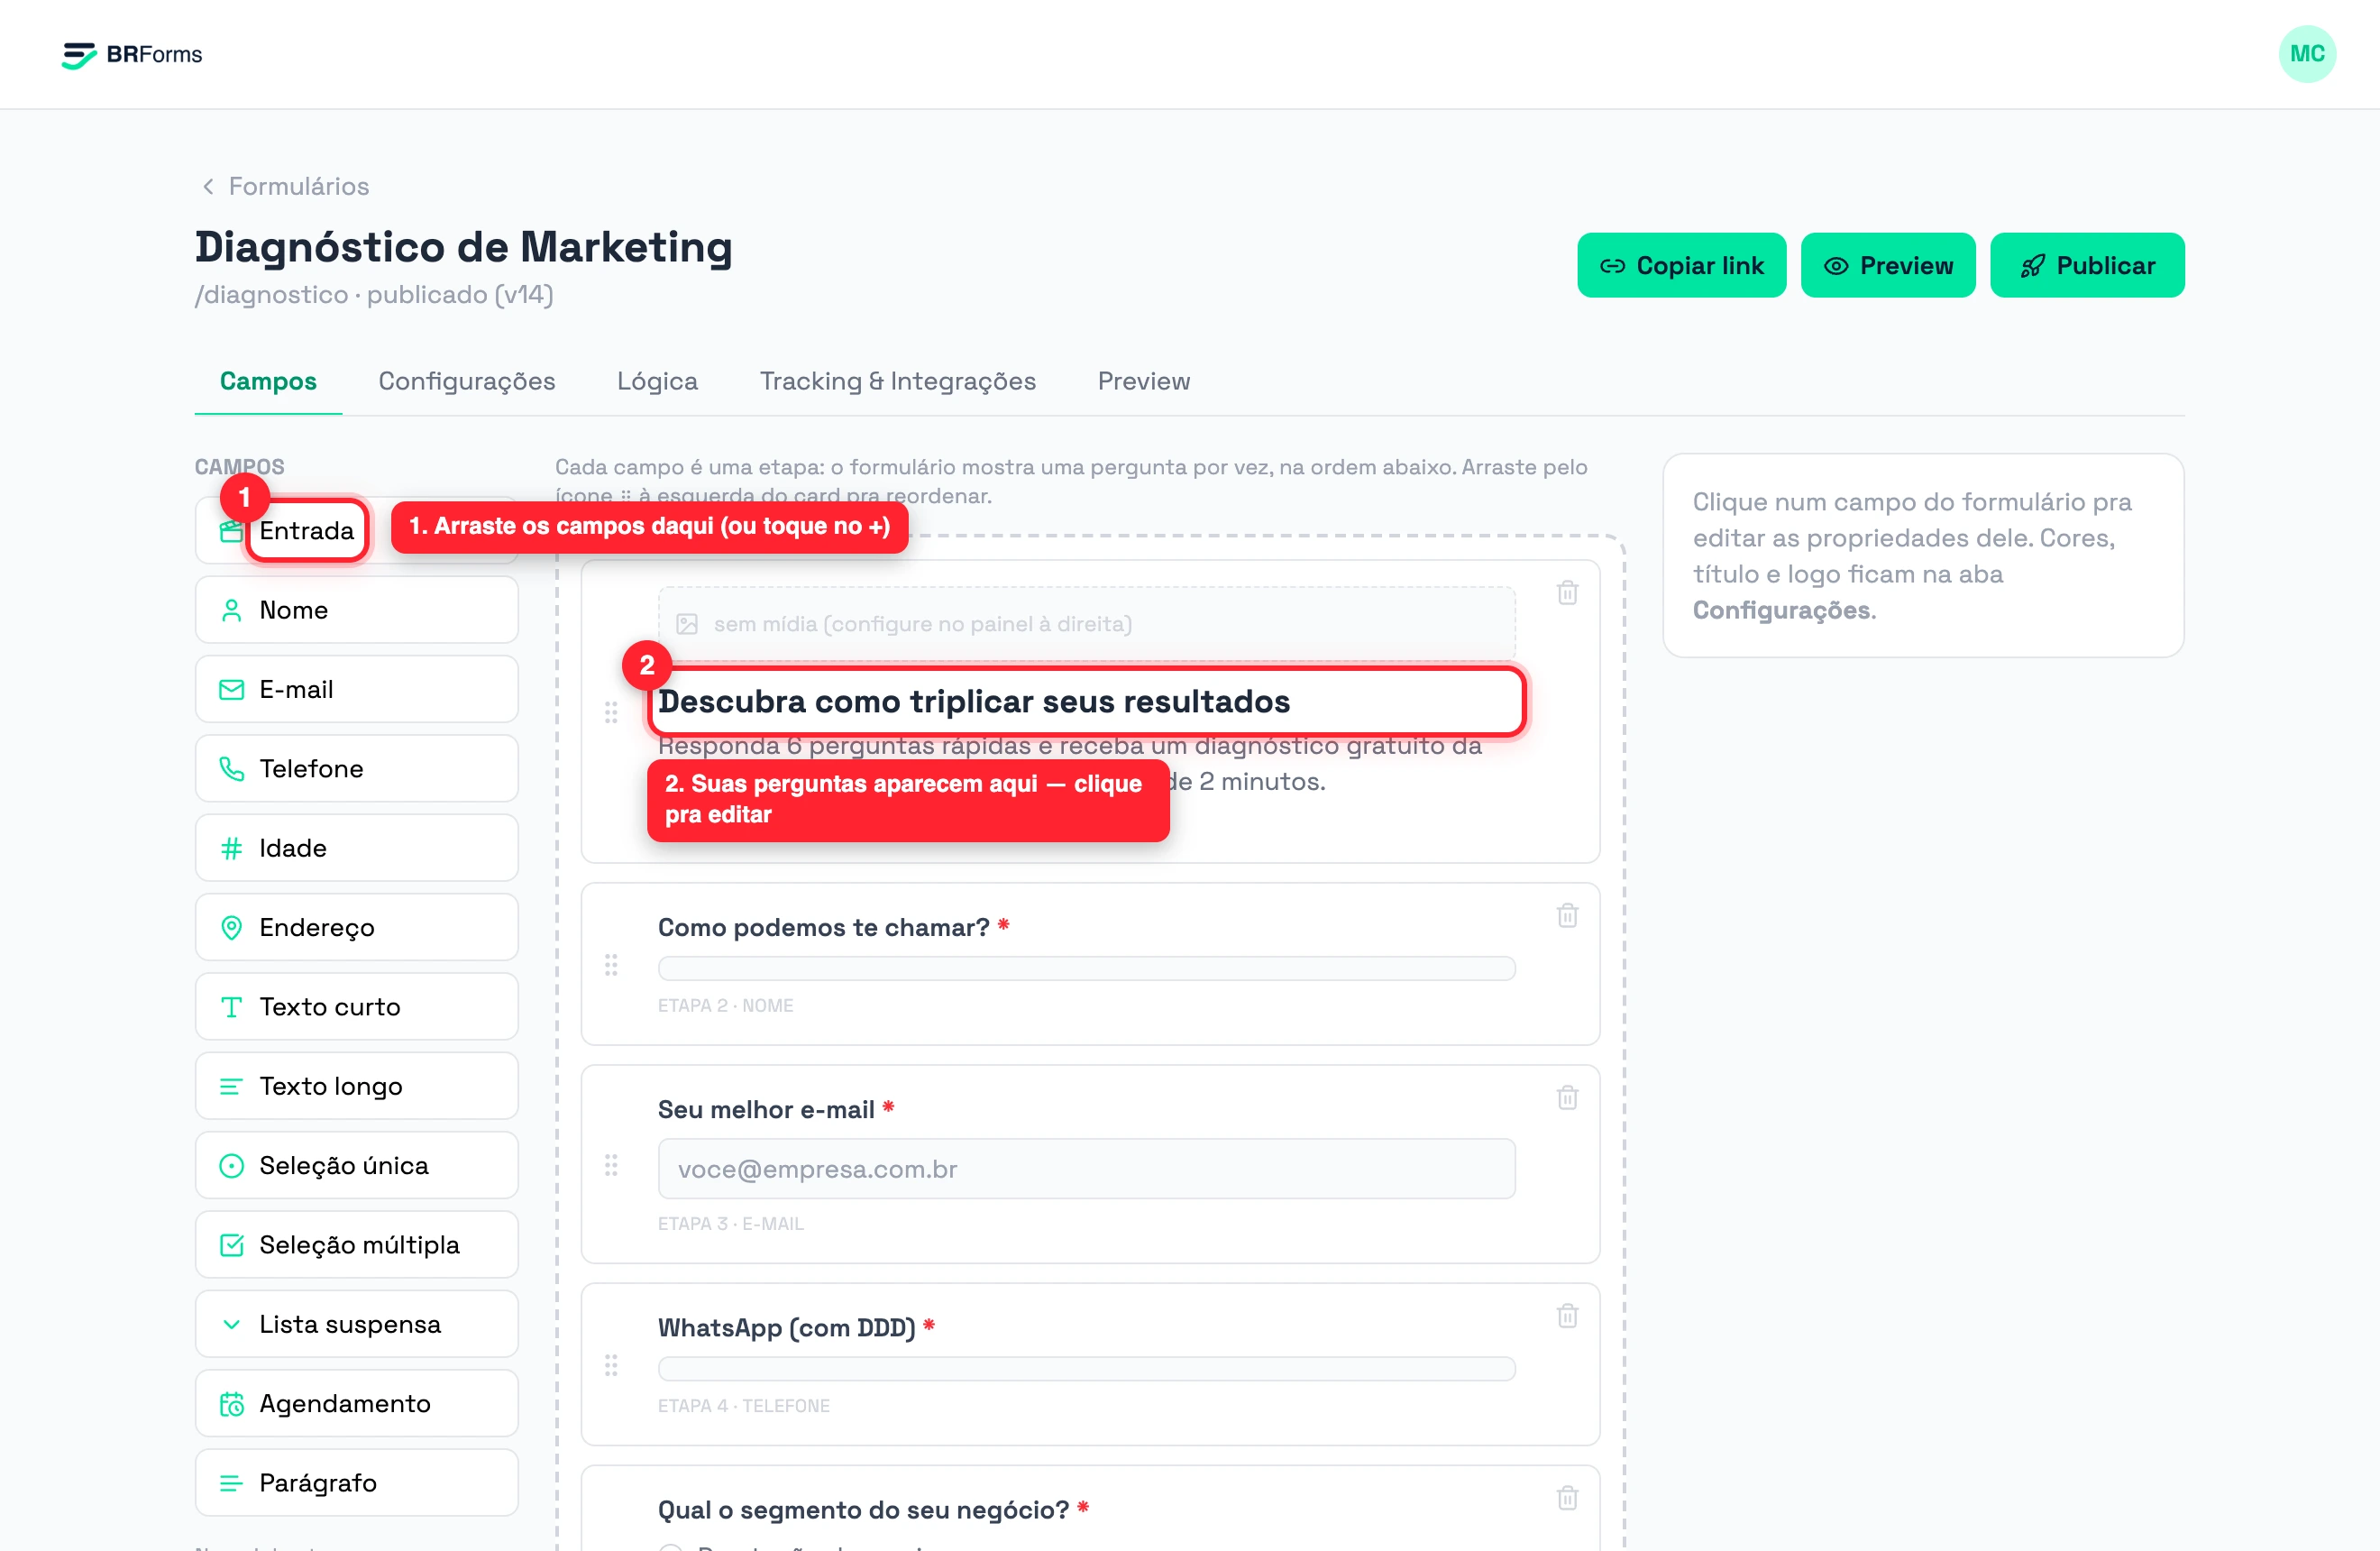Open the MC user avatar
This screenshot has height=1551, width=2380.
click(2307, 54)
